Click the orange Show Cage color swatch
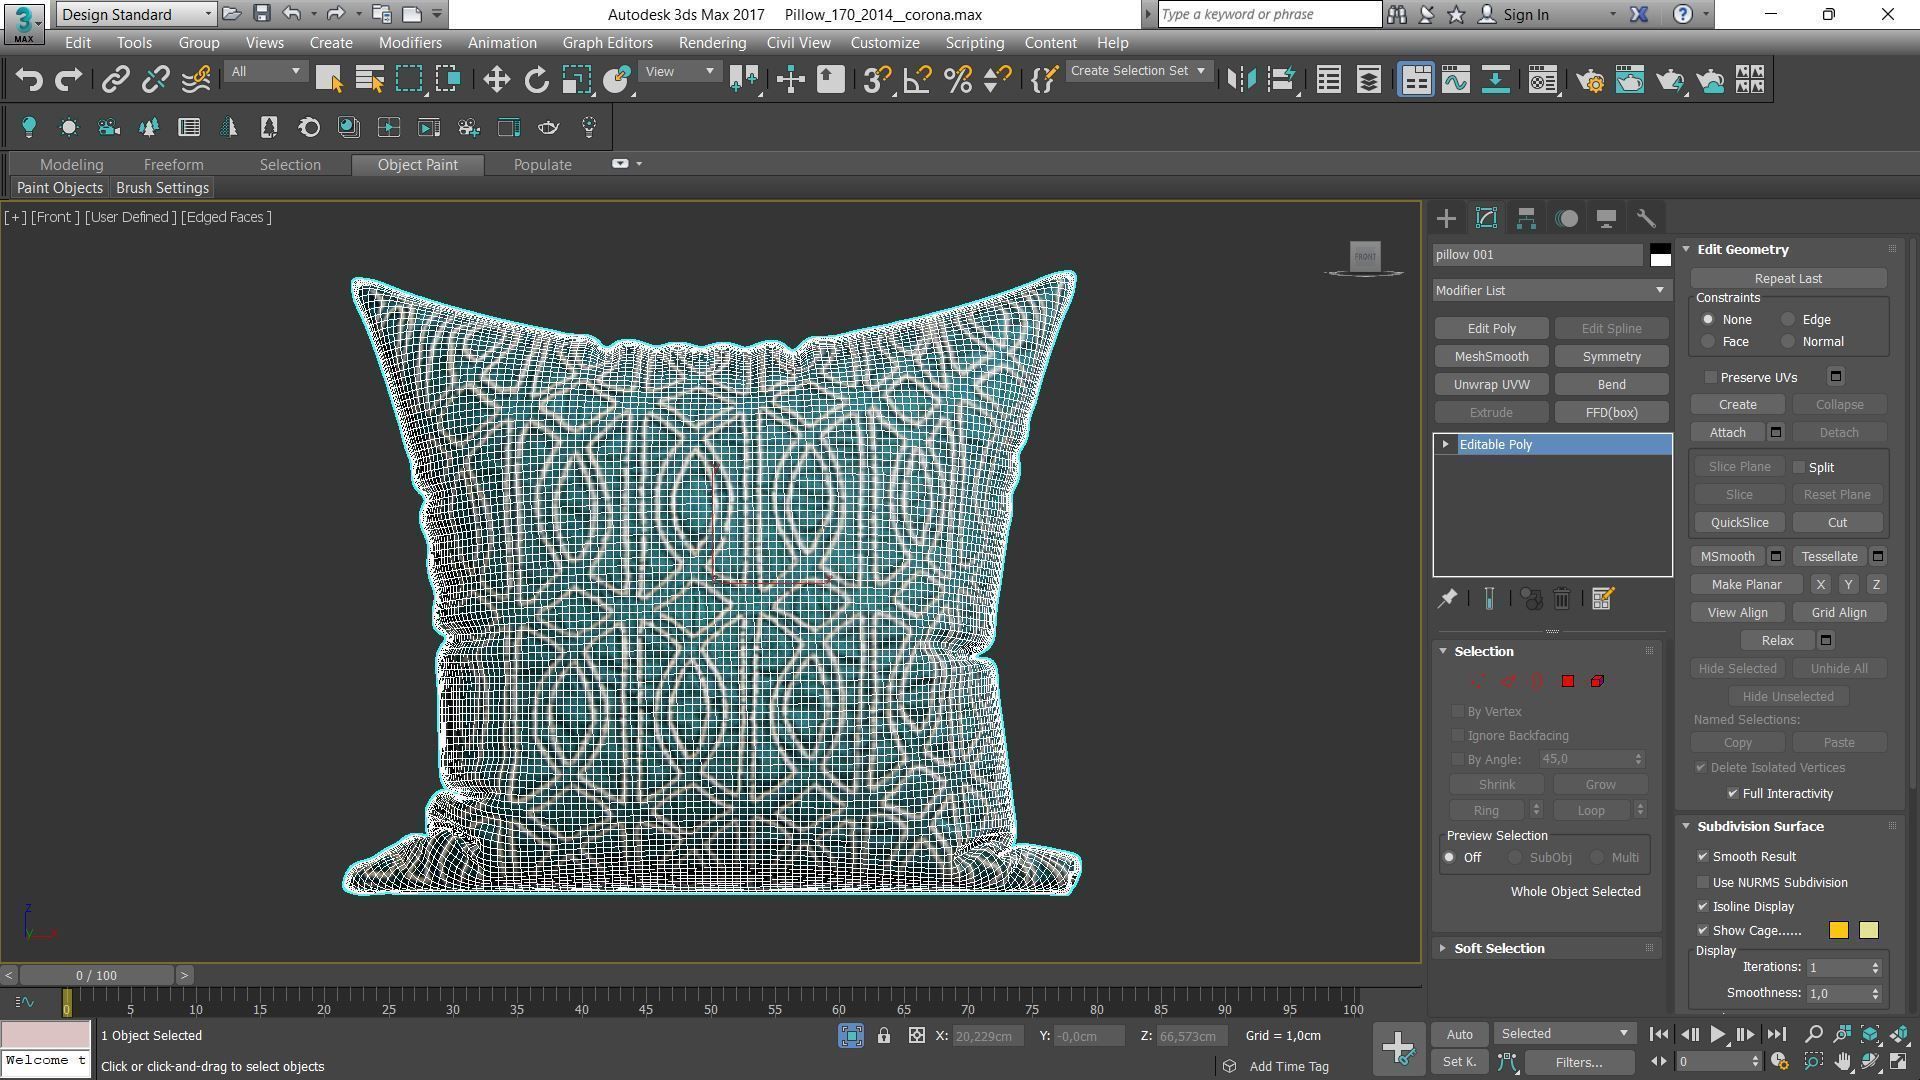The height and width of the screenshot is (1080, 1920). [x=1839, y=931]
